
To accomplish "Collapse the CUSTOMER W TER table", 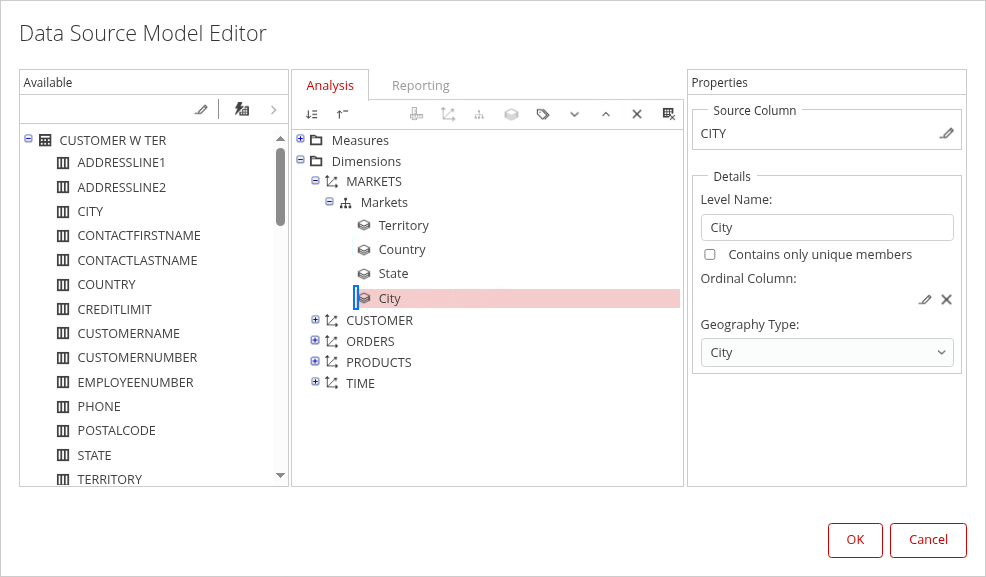I will click(x=28, y=138).
